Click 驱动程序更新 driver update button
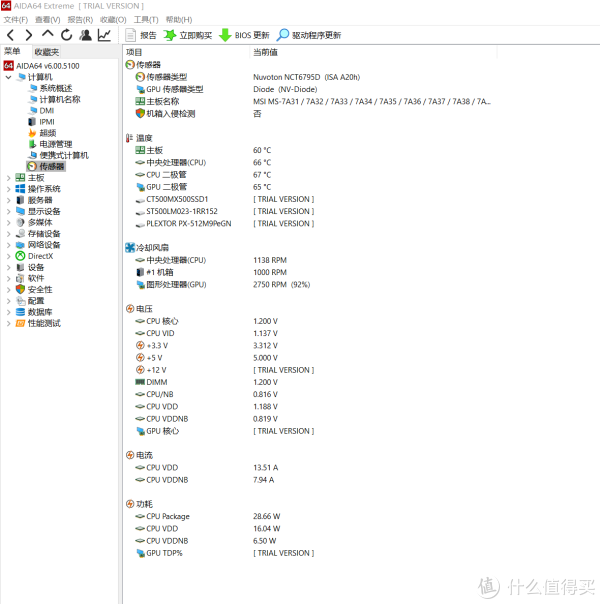The height and width of the screenshot is (604, 600). (x=309, y=35)
